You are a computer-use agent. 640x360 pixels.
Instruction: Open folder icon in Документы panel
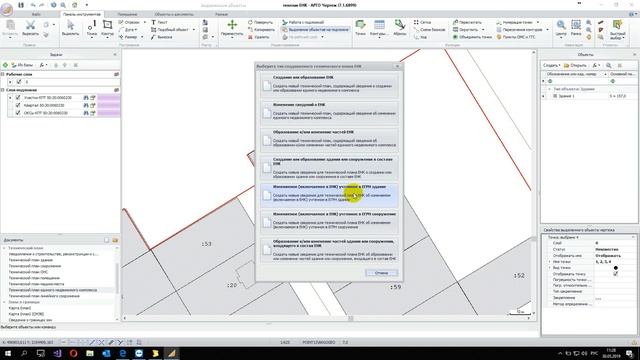115,240
